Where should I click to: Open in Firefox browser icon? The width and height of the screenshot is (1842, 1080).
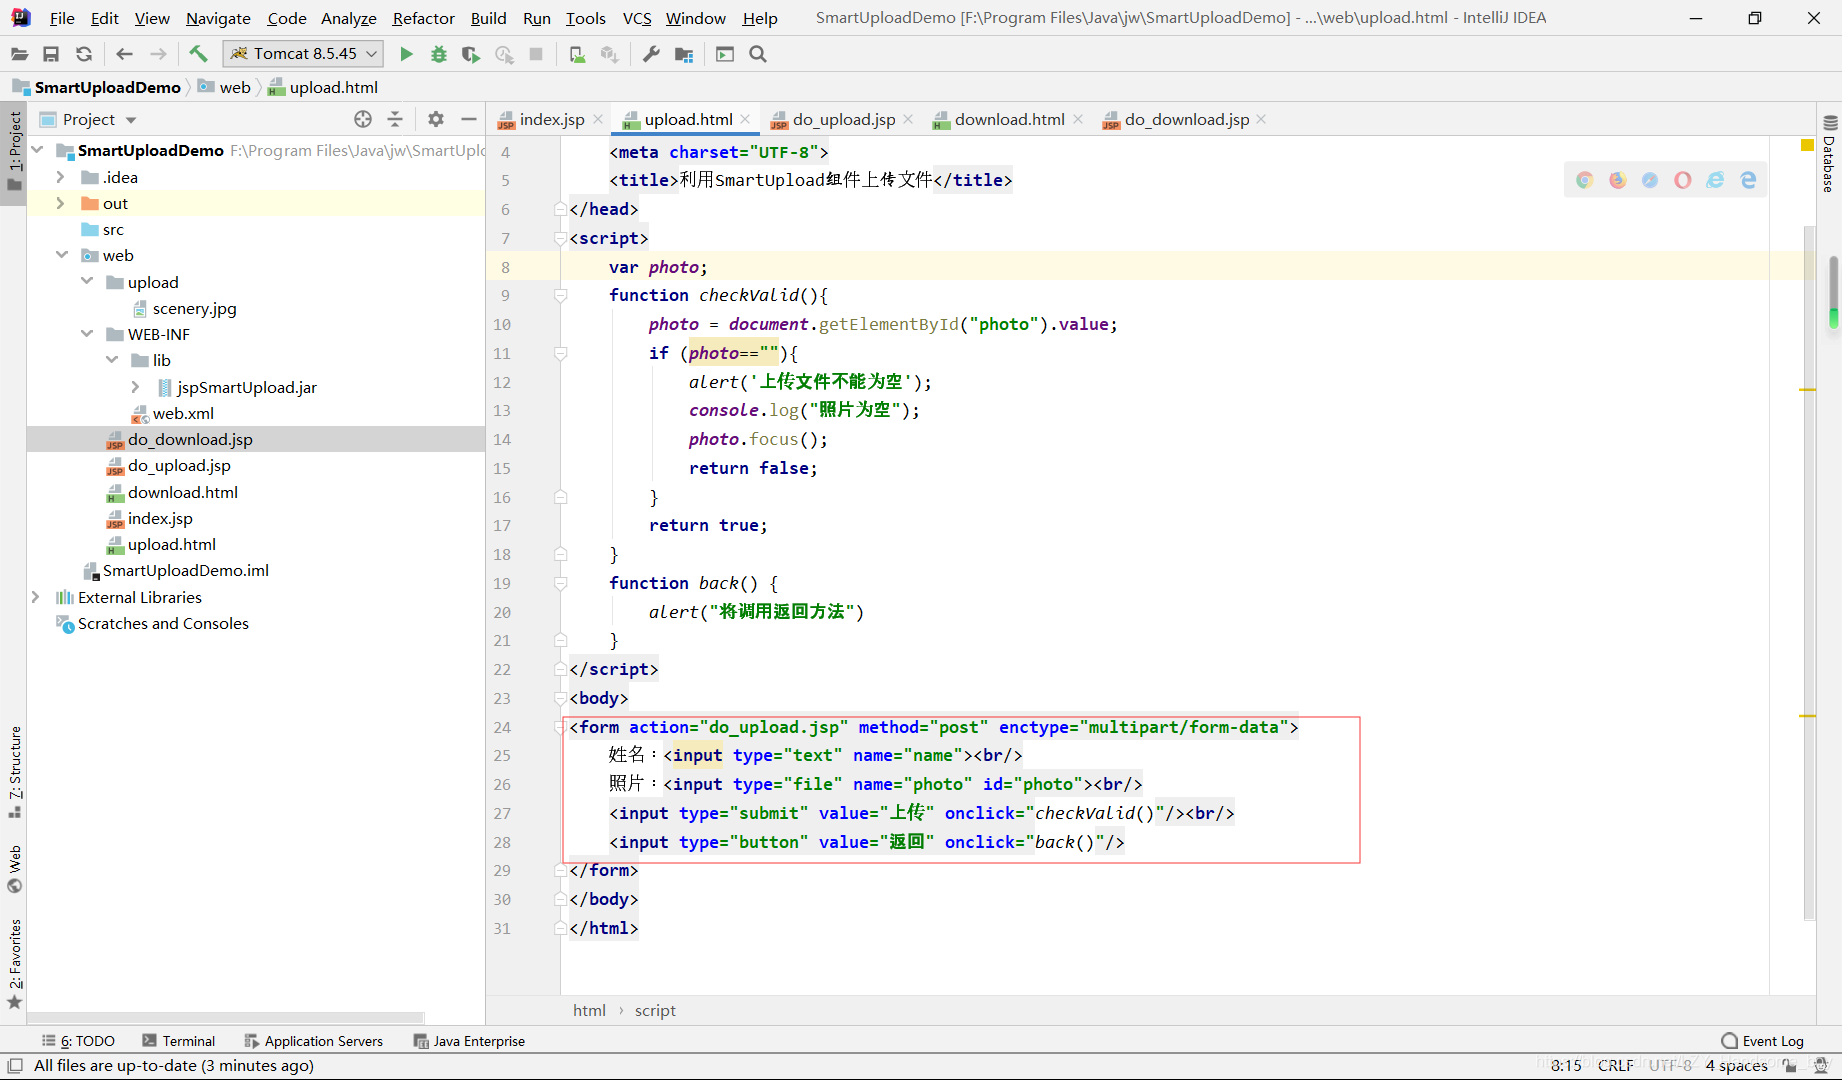1618,180
